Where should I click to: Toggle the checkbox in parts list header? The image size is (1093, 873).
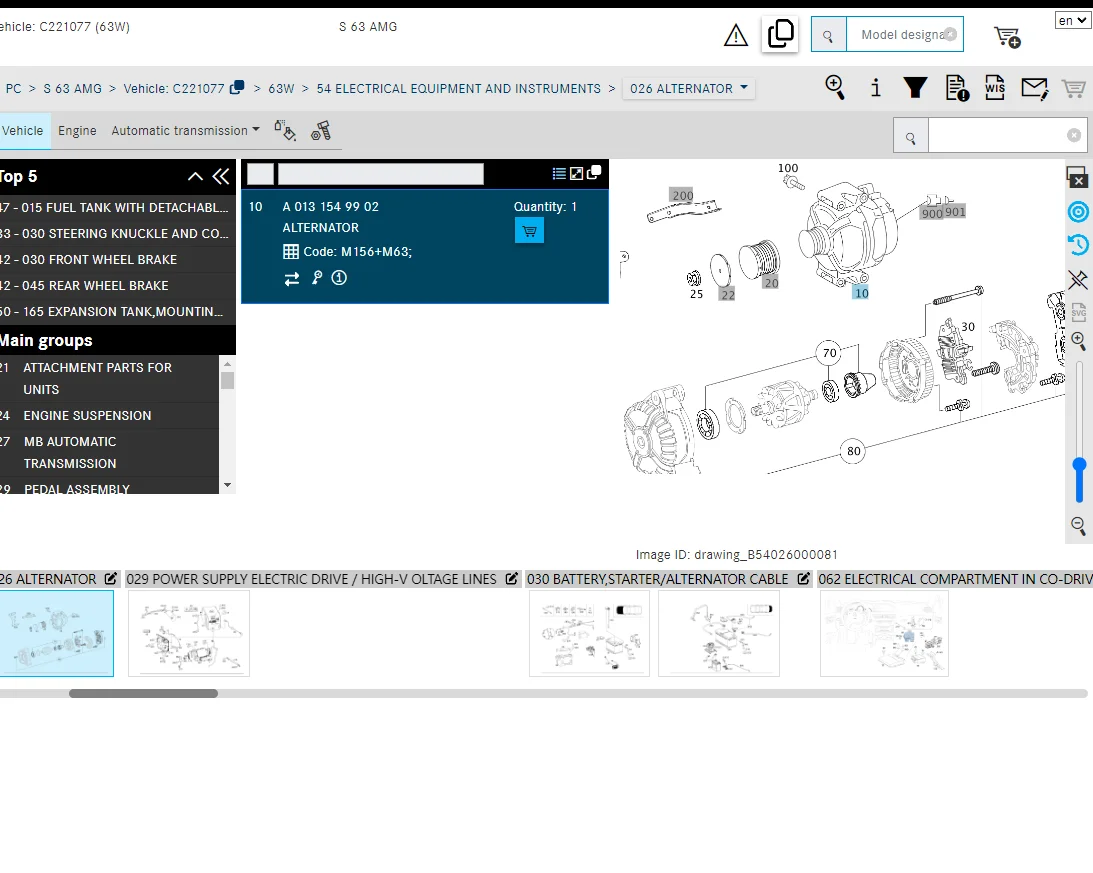tap(261, 174)
